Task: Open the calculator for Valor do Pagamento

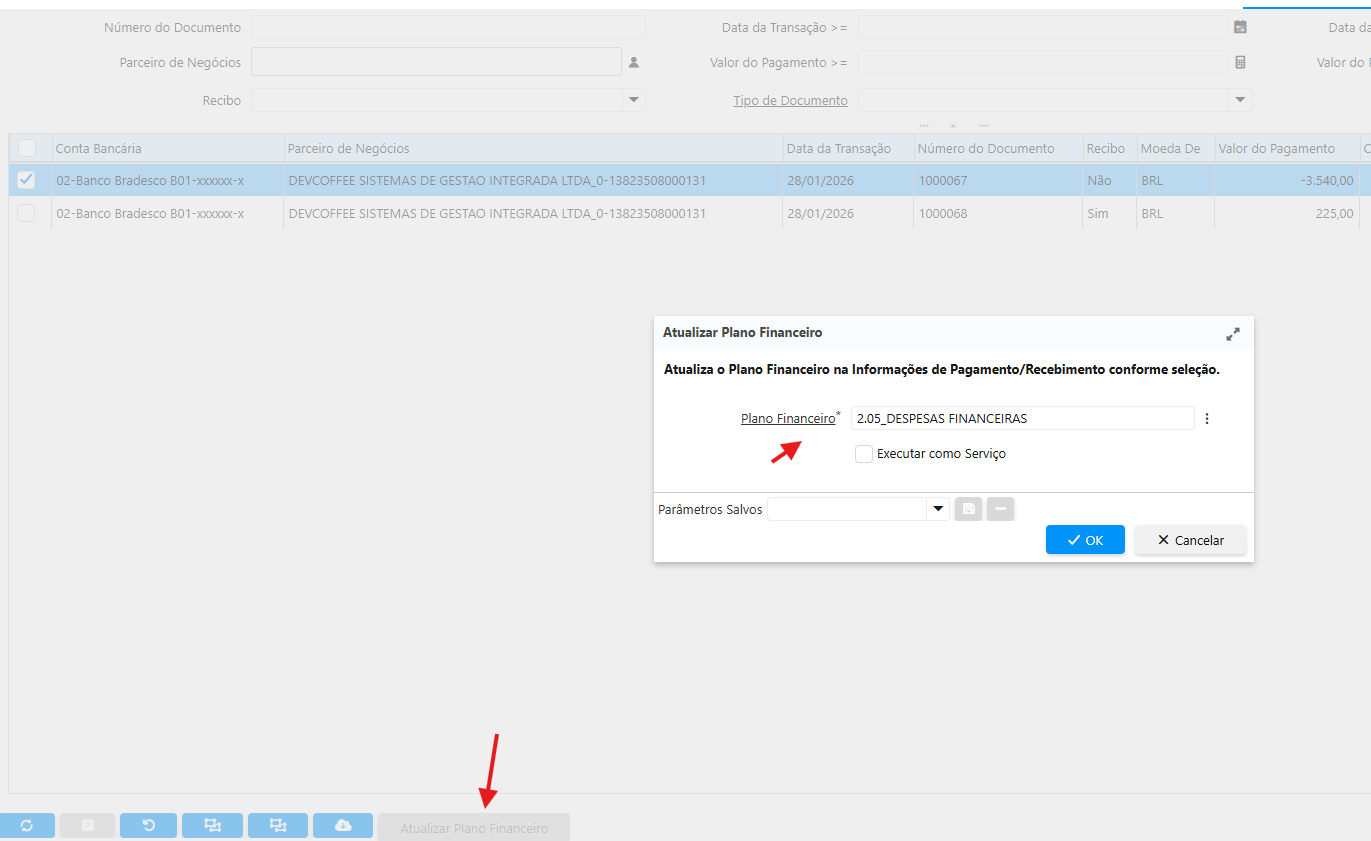Action: click(1240, 62)
